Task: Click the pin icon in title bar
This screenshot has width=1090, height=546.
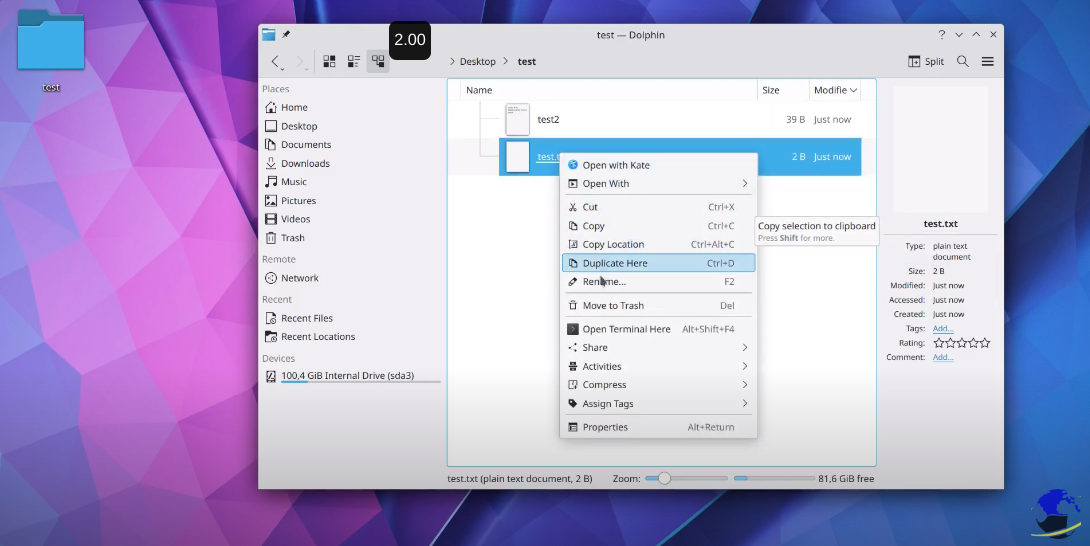Action: tap(286, 35)
